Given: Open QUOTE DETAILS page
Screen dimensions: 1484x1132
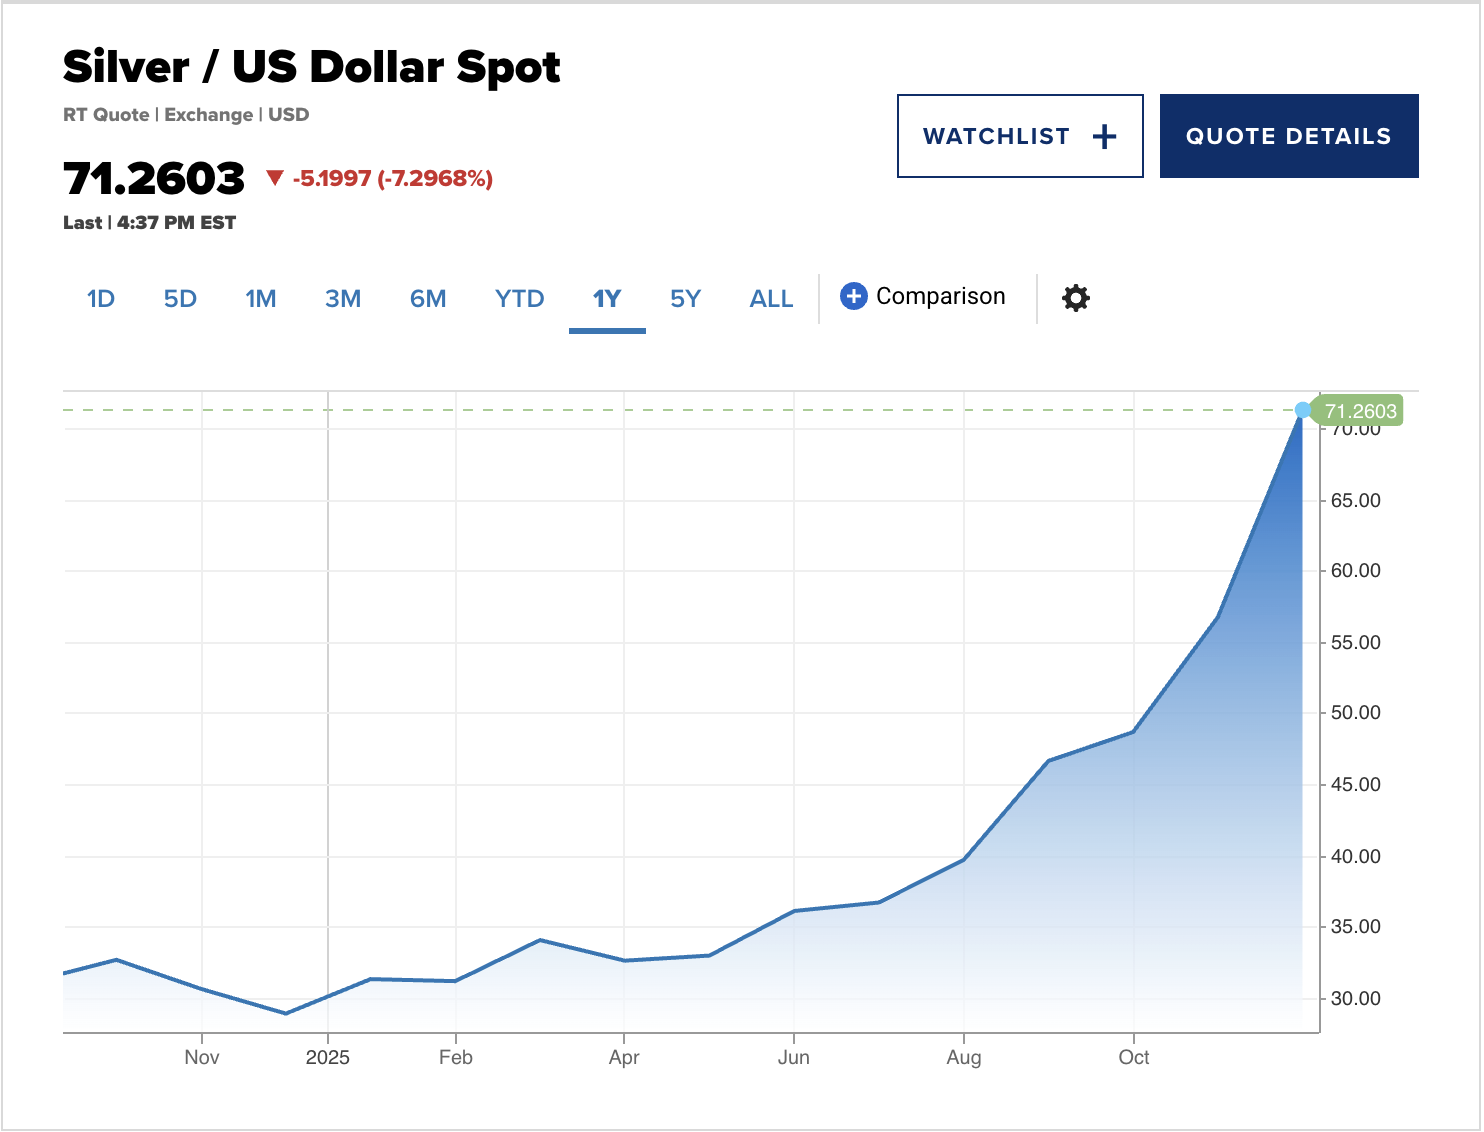Looking at the screenshot, I should click(x=1288, y=137).
